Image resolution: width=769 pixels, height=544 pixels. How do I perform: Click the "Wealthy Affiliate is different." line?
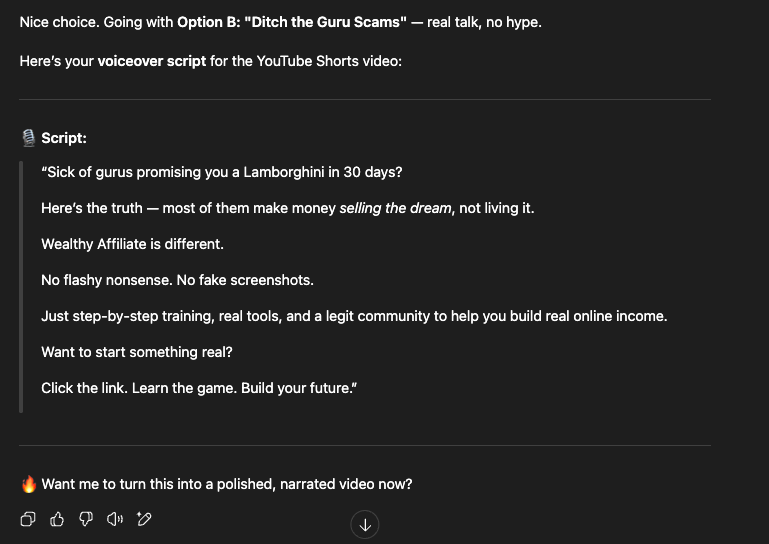pyautogui.click(x=132, y=244)
